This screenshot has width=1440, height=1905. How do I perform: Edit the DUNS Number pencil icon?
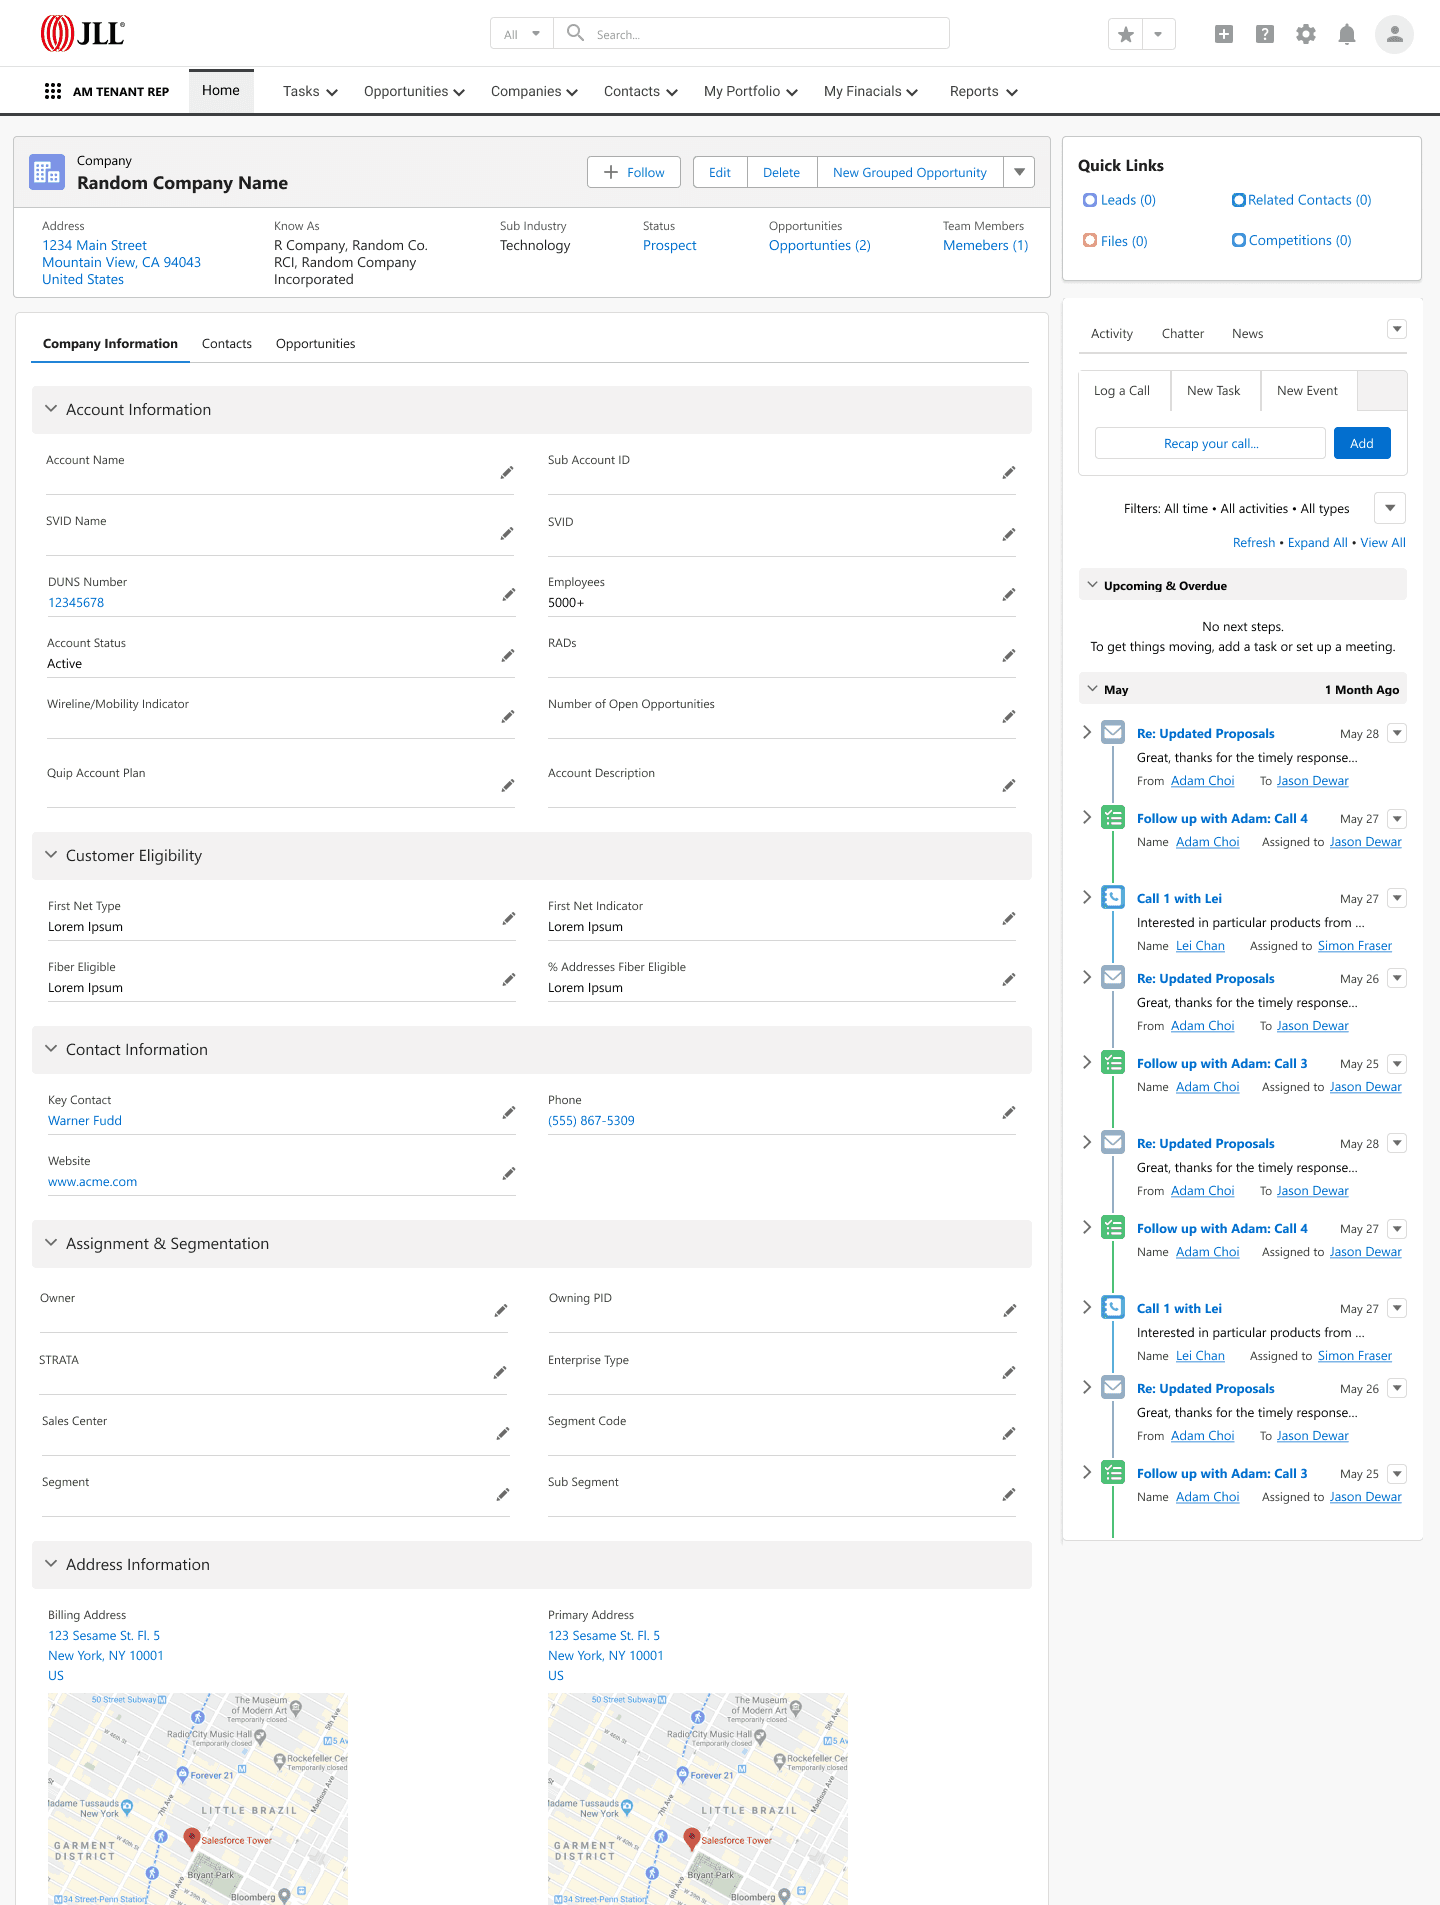point(508,595)
